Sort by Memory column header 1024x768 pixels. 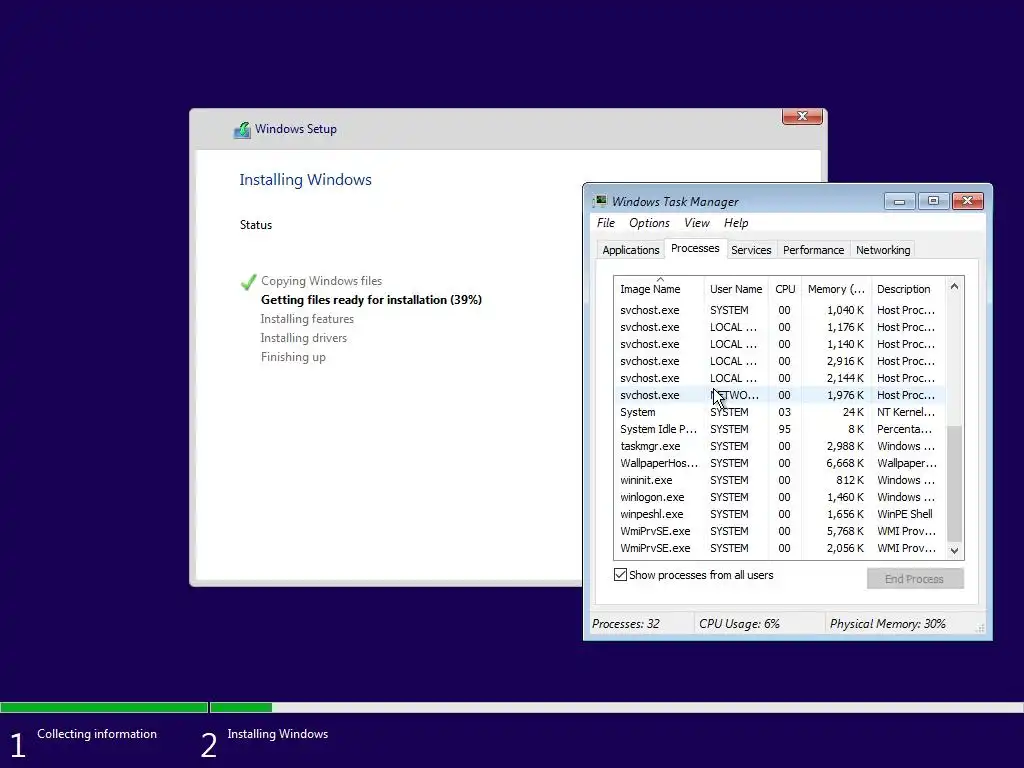[836, 289]
